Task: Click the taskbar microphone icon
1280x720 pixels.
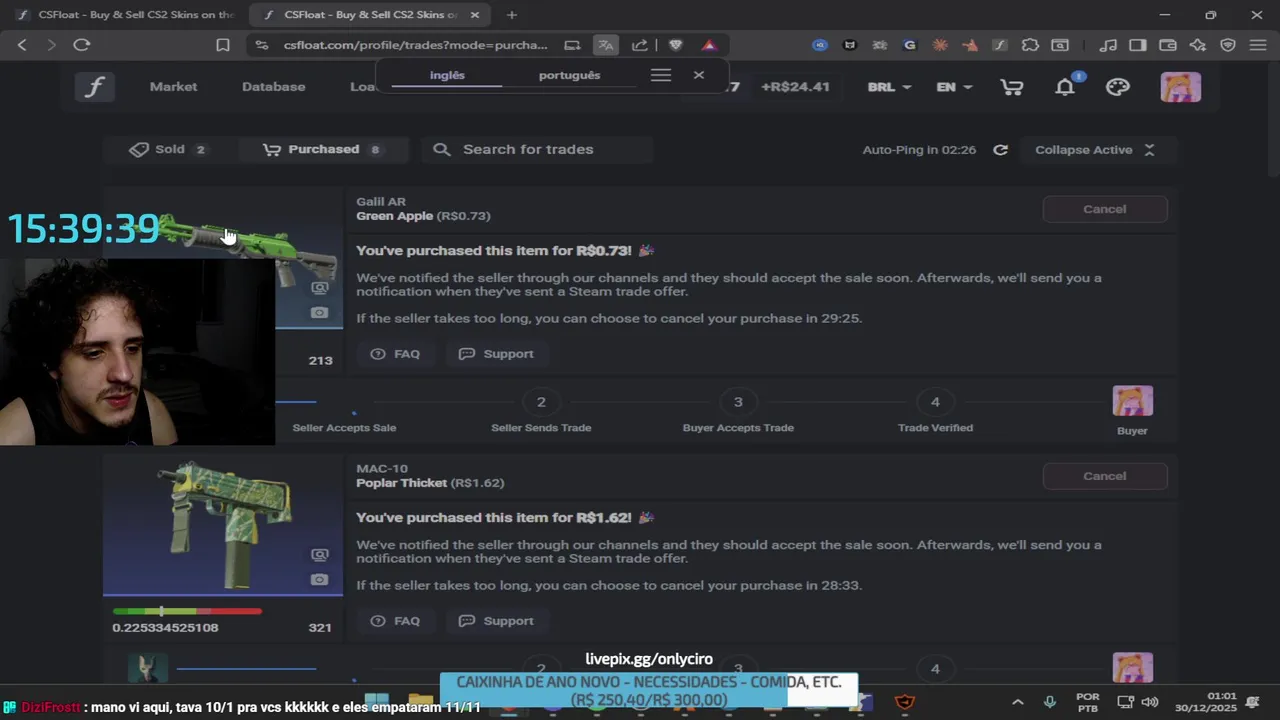Action: (1049, 702)
